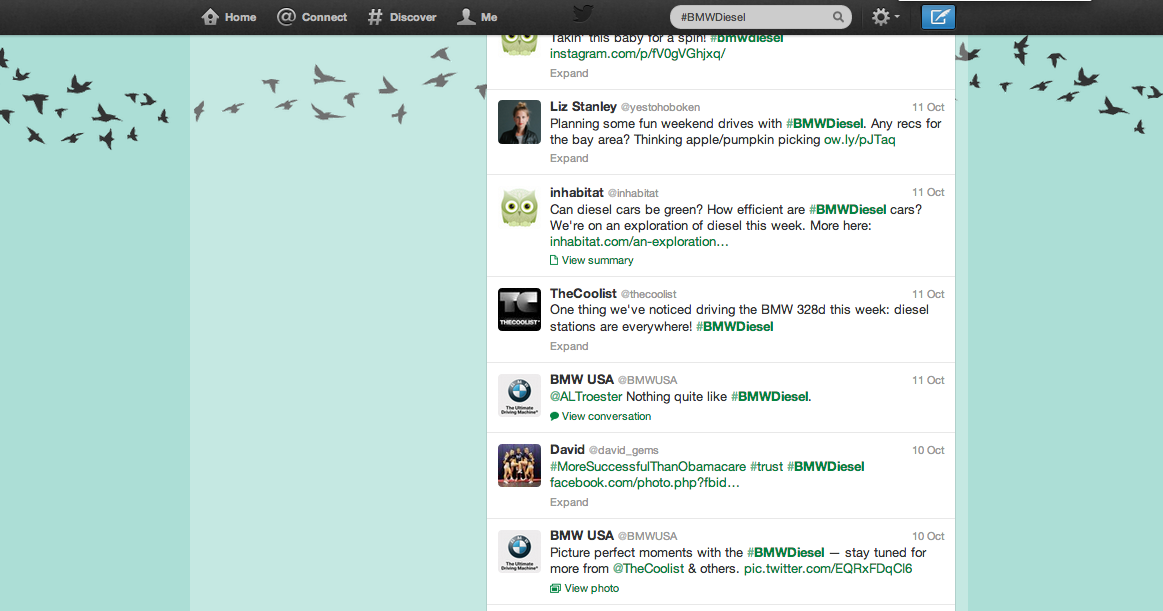Open the Discover tab
This screenshot has height=611, width=1163.
tap(402, 17)
